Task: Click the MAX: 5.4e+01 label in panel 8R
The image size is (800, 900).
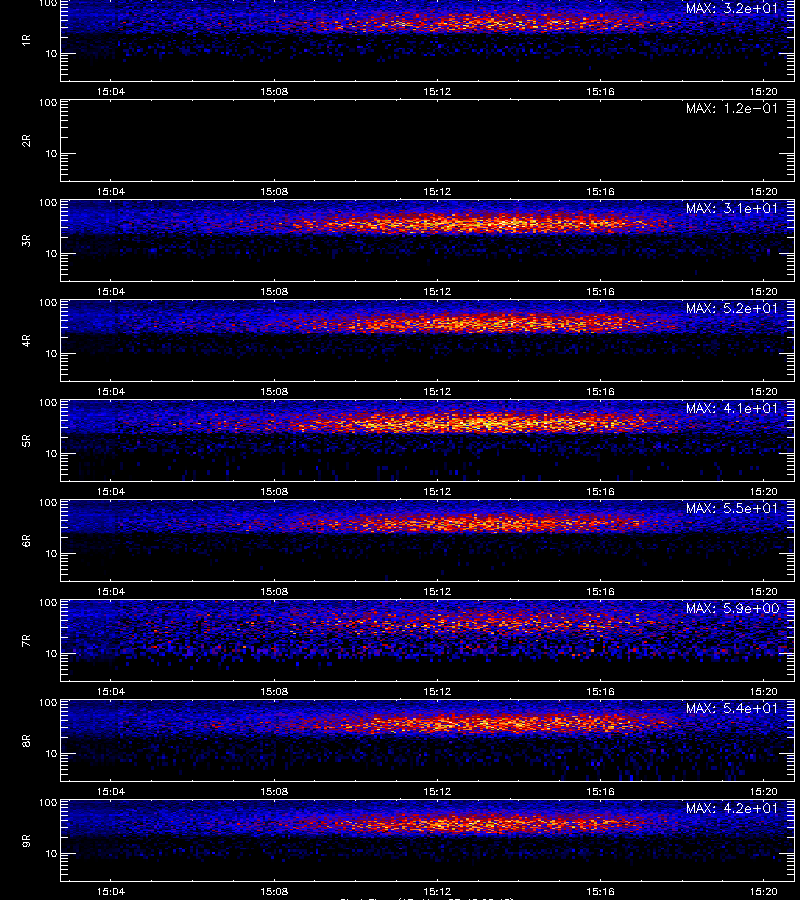Action: click(x=732, y=708)
